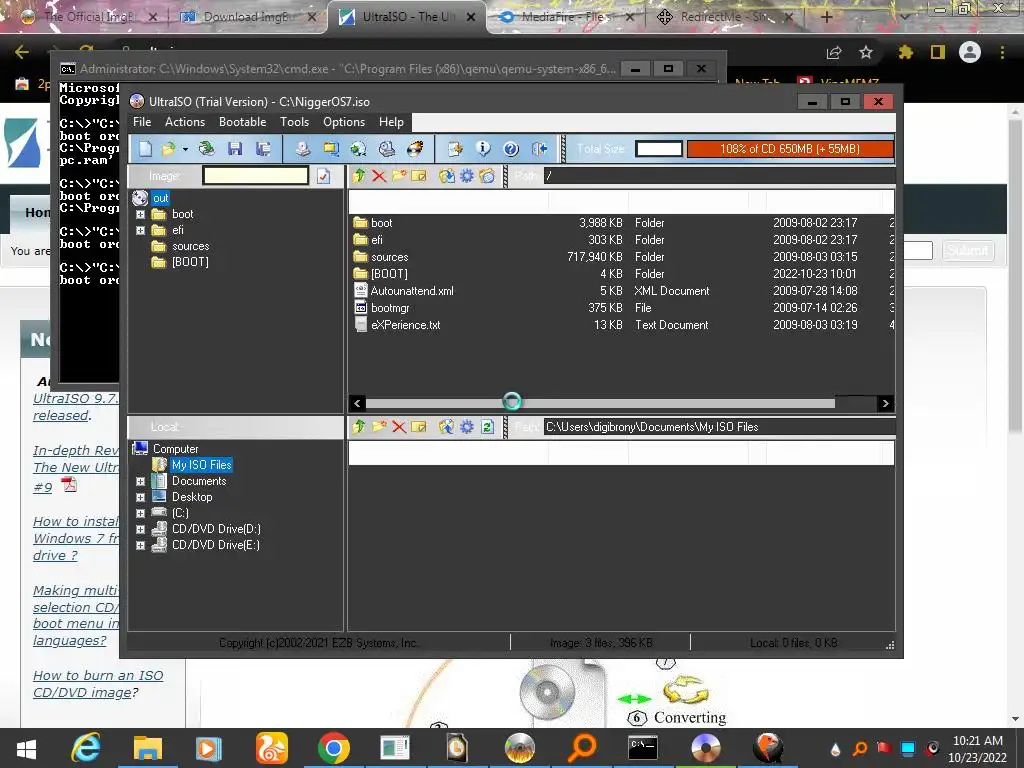This screenshot has width=1024, height=768.
Task: Select My ISO Files in the local tree
Action: (x=201, y=465)
